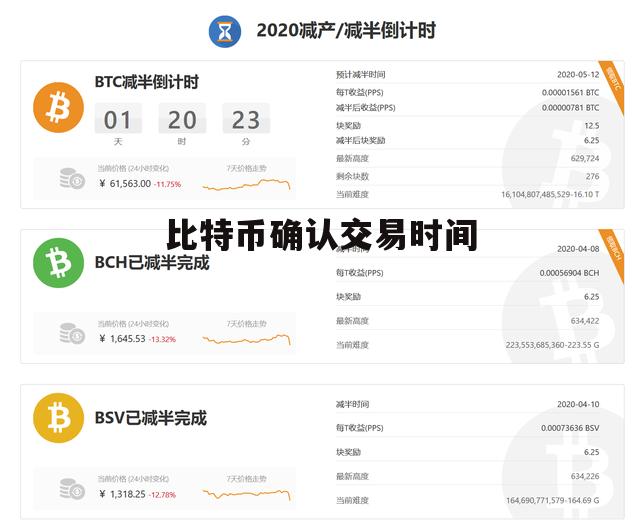This screenshot has height=529, width=640.
Task: Click the BCH PPS value 0.00056904 BCH
Action: click(x=569, y=273)
